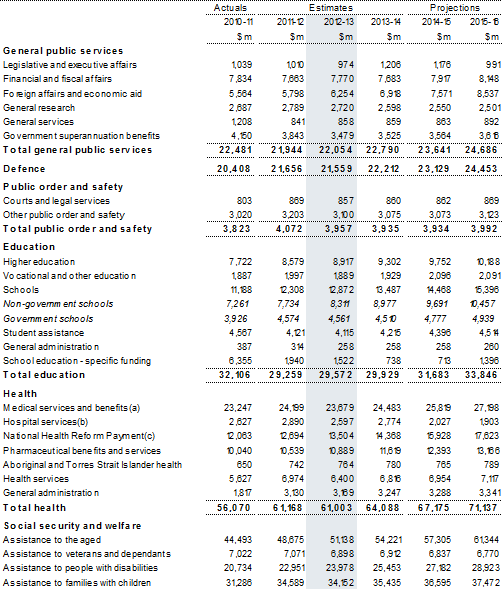Click 'Assistance to veterans and dependants' label
This screenshot has height=589, width=504.
click(87, 554)
